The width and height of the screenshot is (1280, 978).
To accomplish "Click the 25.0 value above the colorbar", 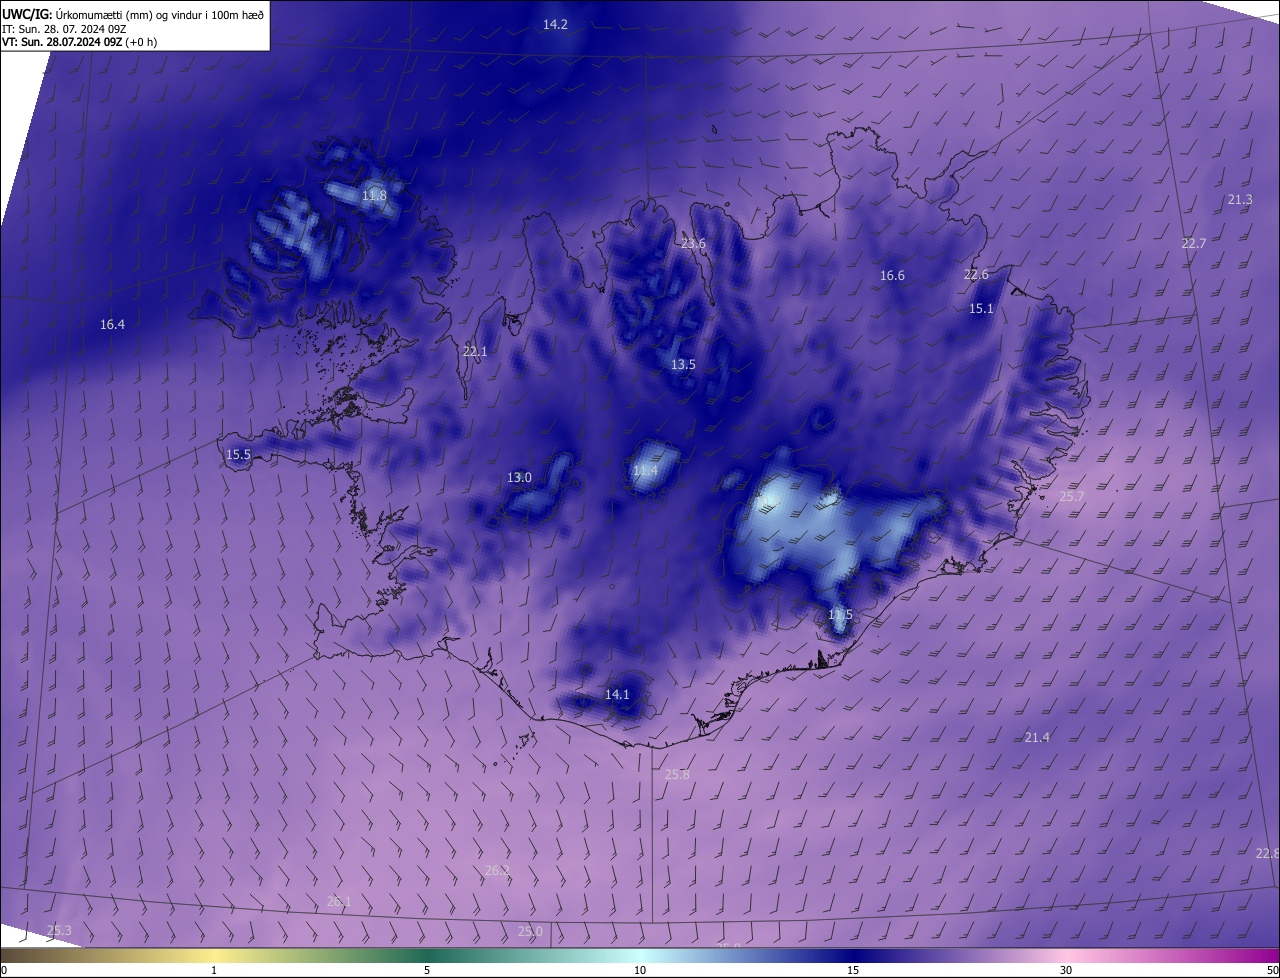I will coord(530,931).
